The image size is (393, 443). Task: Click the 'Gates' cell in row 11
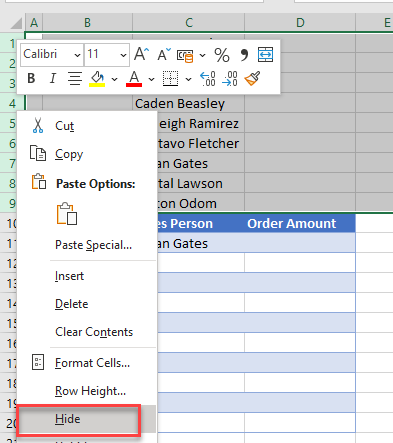coord(201,244)
